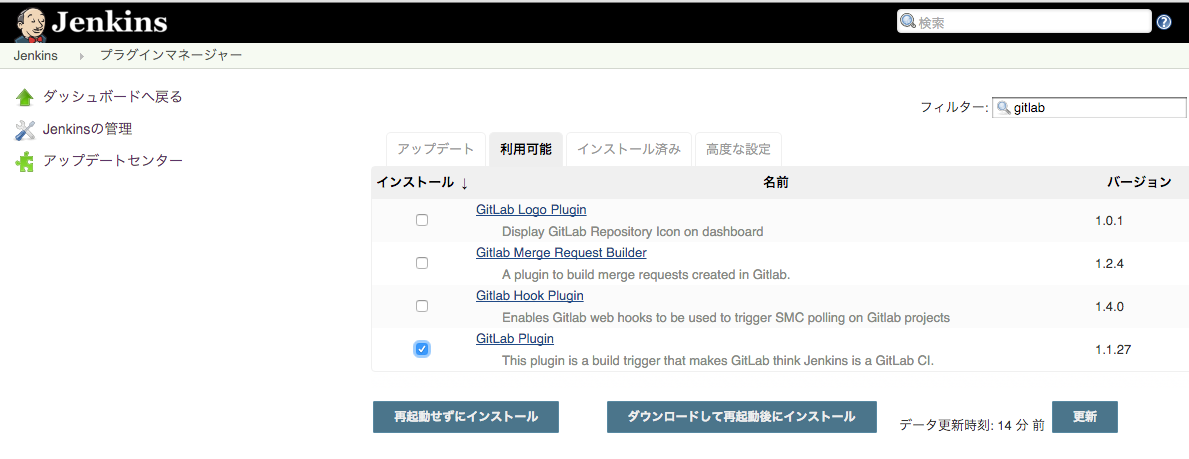Click the フィルター: label
Screen dimensions: 1189x459
[x=955, y=108]
